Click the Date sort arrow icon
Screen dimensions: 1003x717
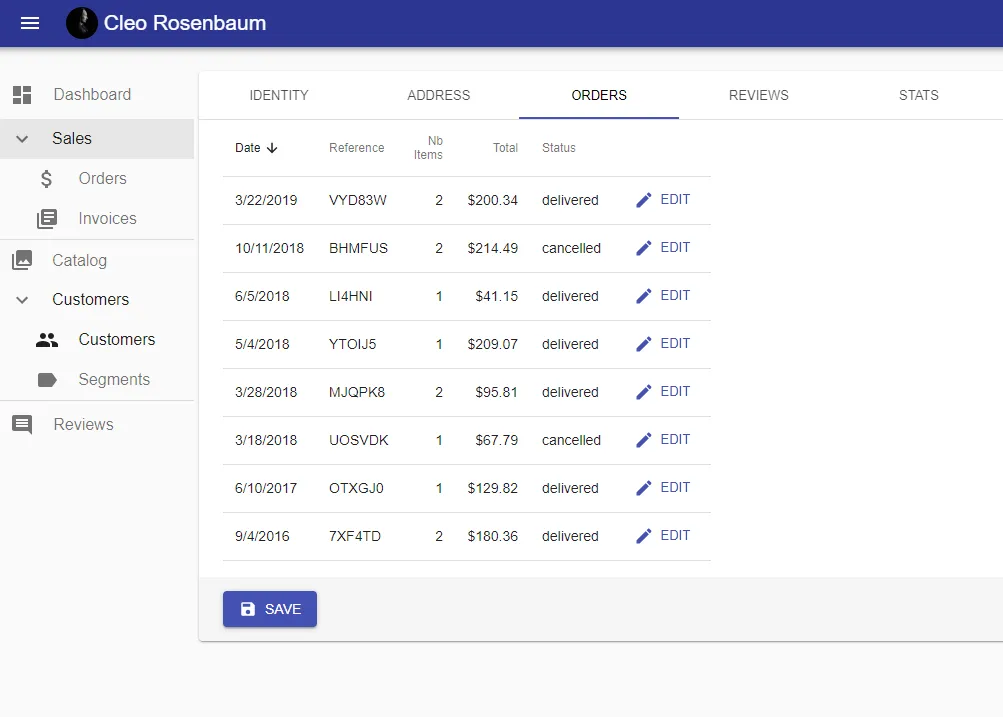point(272,148)
